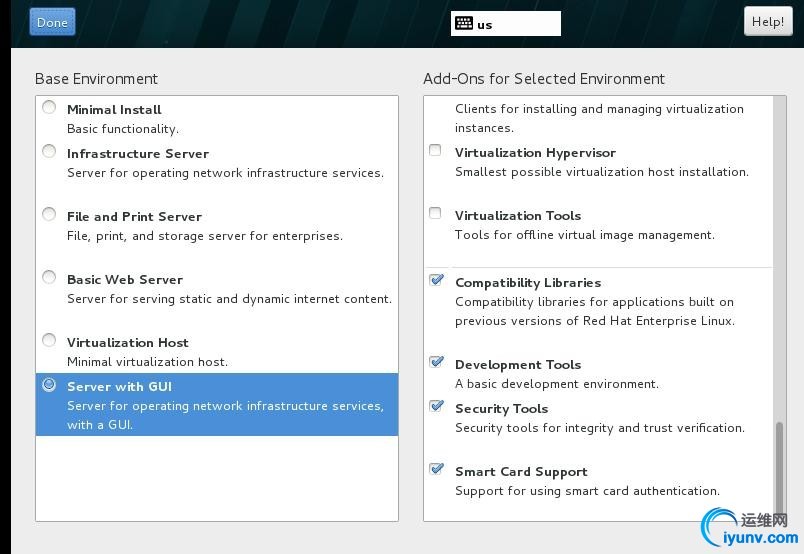The image size is (804, 554).
Task: Uncheck the Security Tools add-on
Action: pos(436,406)
